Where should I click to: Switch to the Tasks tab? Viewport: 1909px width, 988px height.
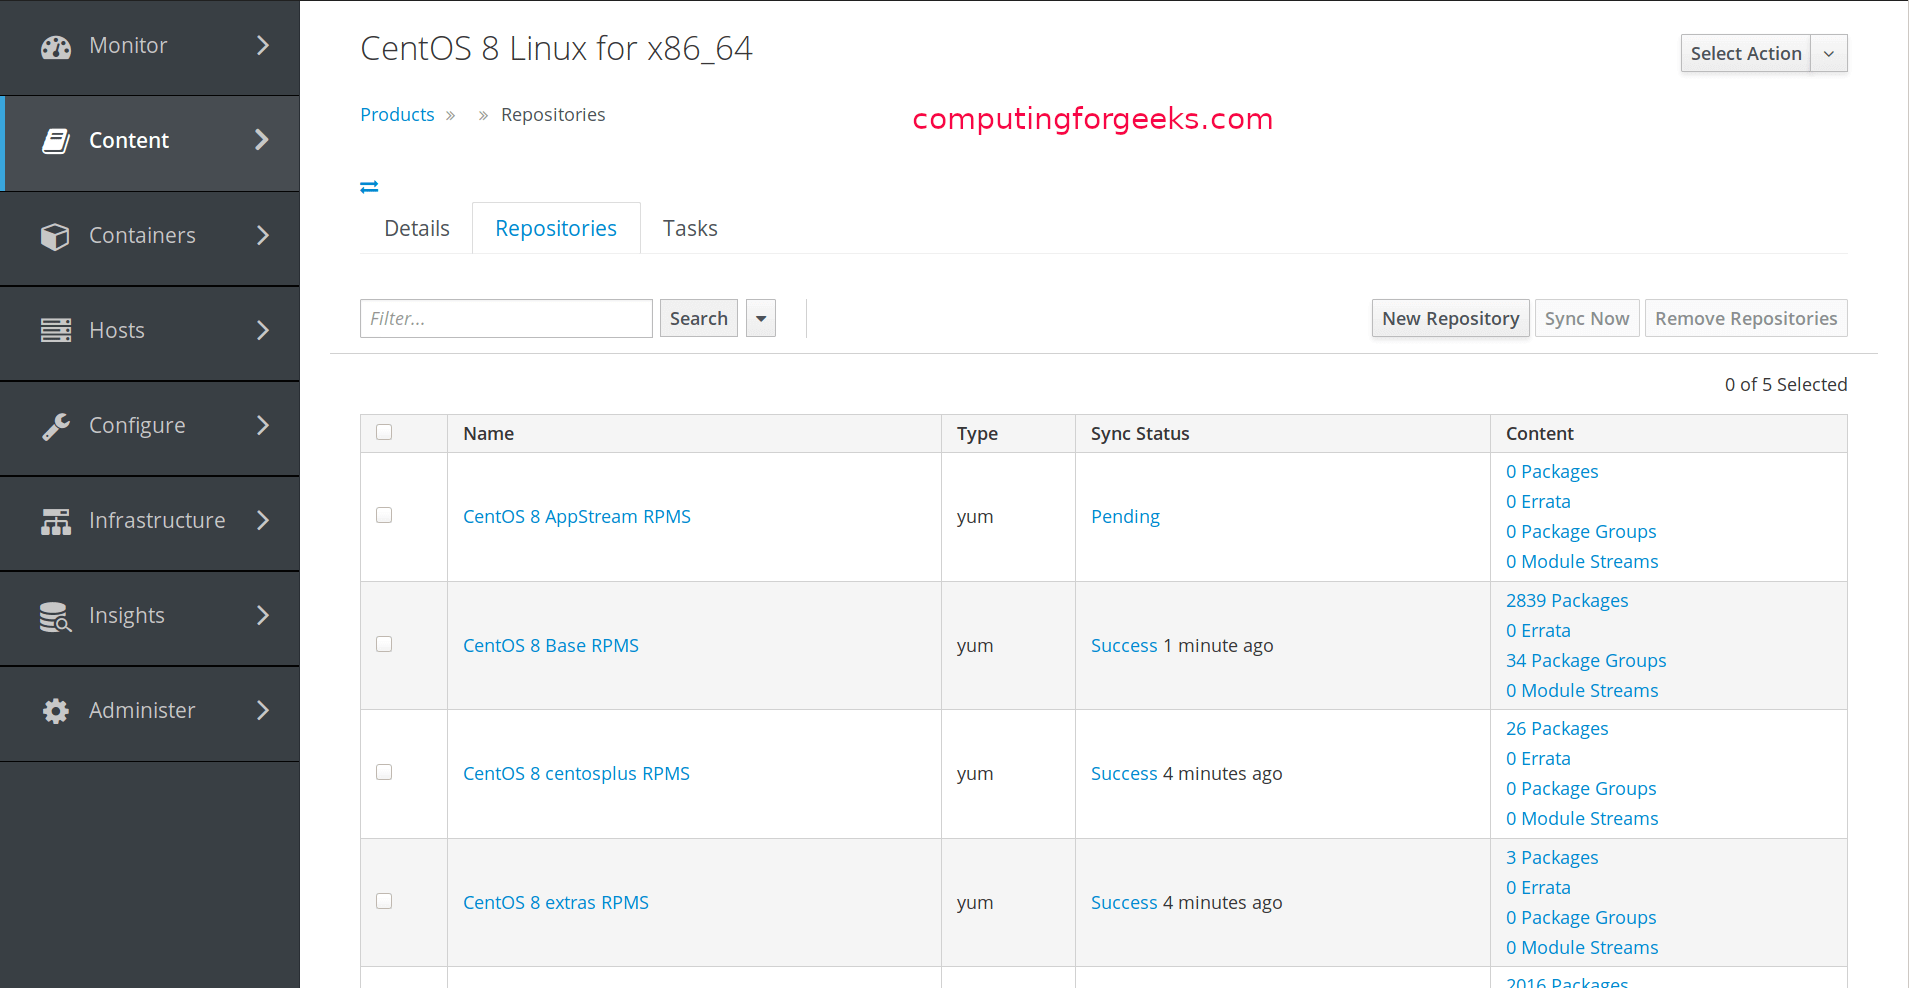click(x=690, y=229)
